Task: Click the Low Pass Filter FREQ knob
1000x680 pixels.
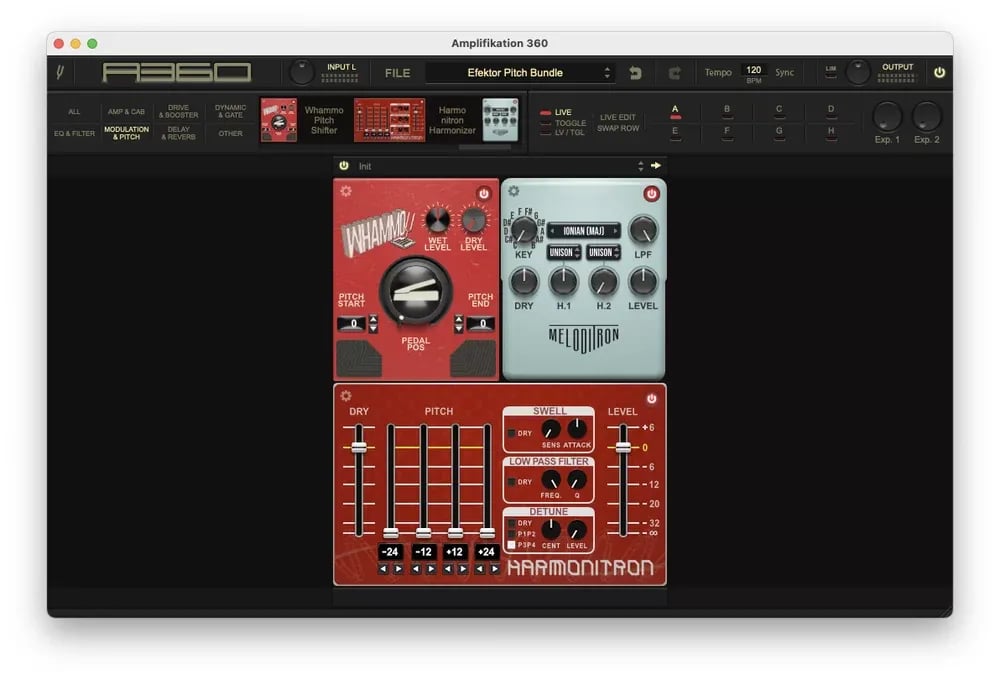Action: click(551, 480)
